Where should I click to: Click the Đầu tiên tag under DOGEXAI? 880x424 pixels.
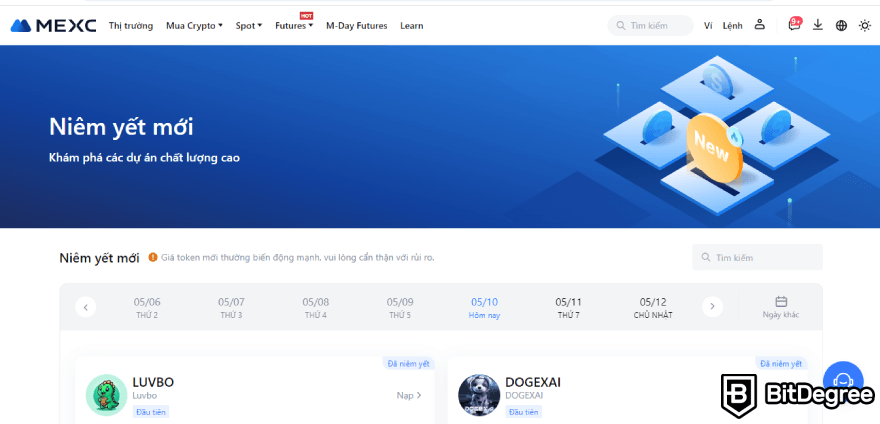(x=523, y=412)
